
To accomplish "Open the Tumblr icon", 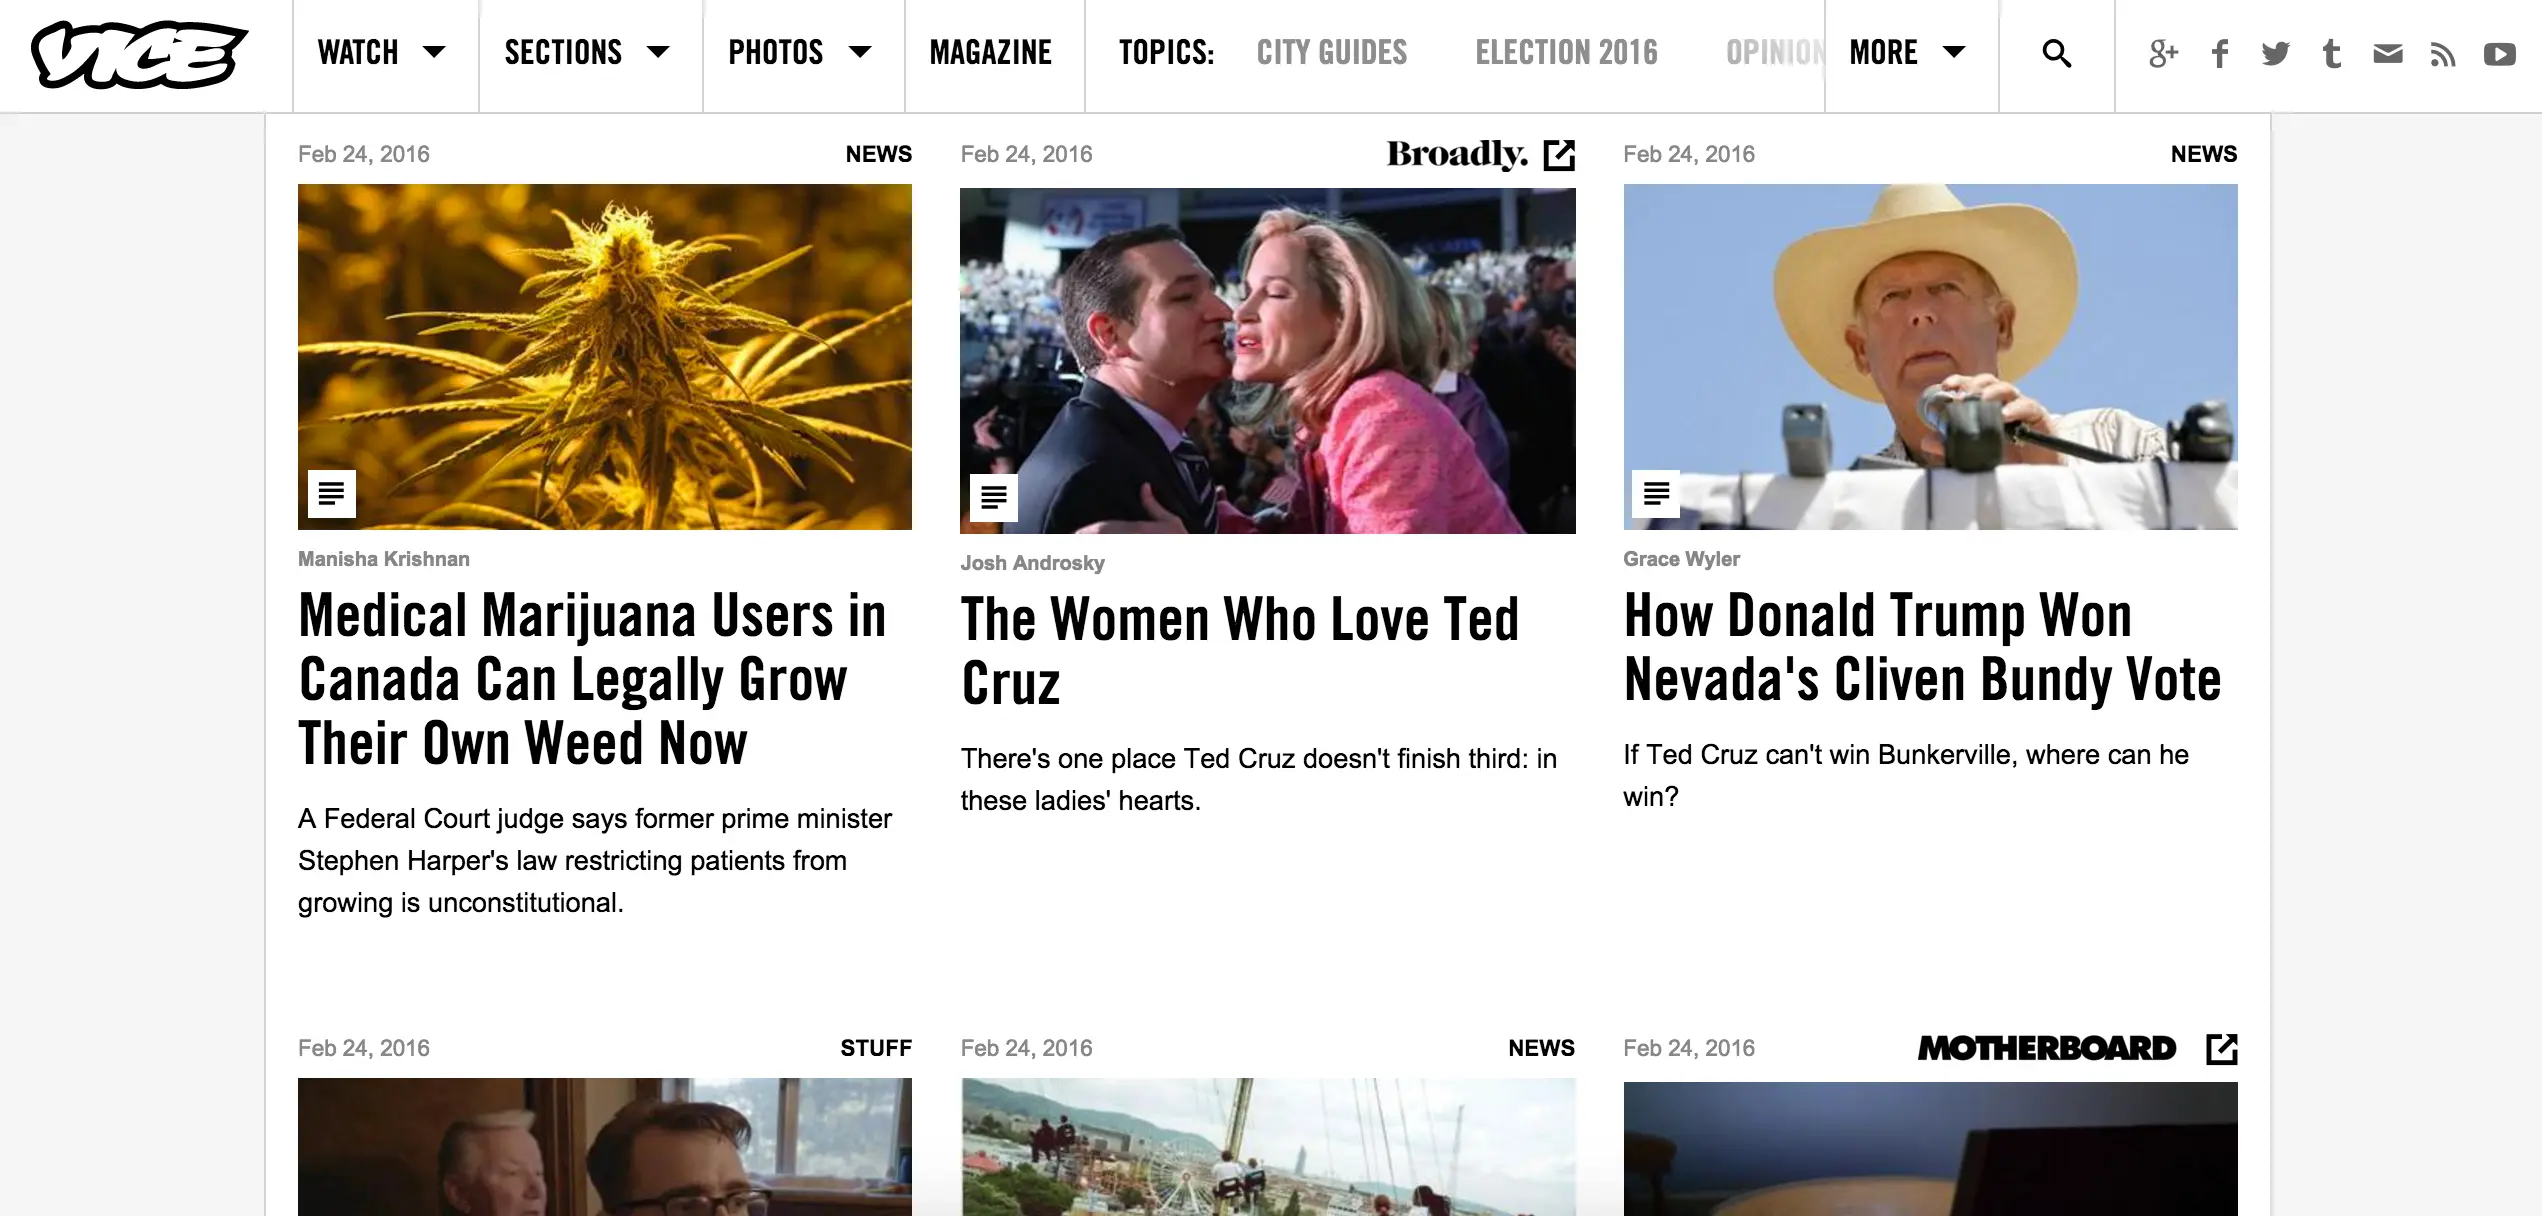I will coord(2332,53).
